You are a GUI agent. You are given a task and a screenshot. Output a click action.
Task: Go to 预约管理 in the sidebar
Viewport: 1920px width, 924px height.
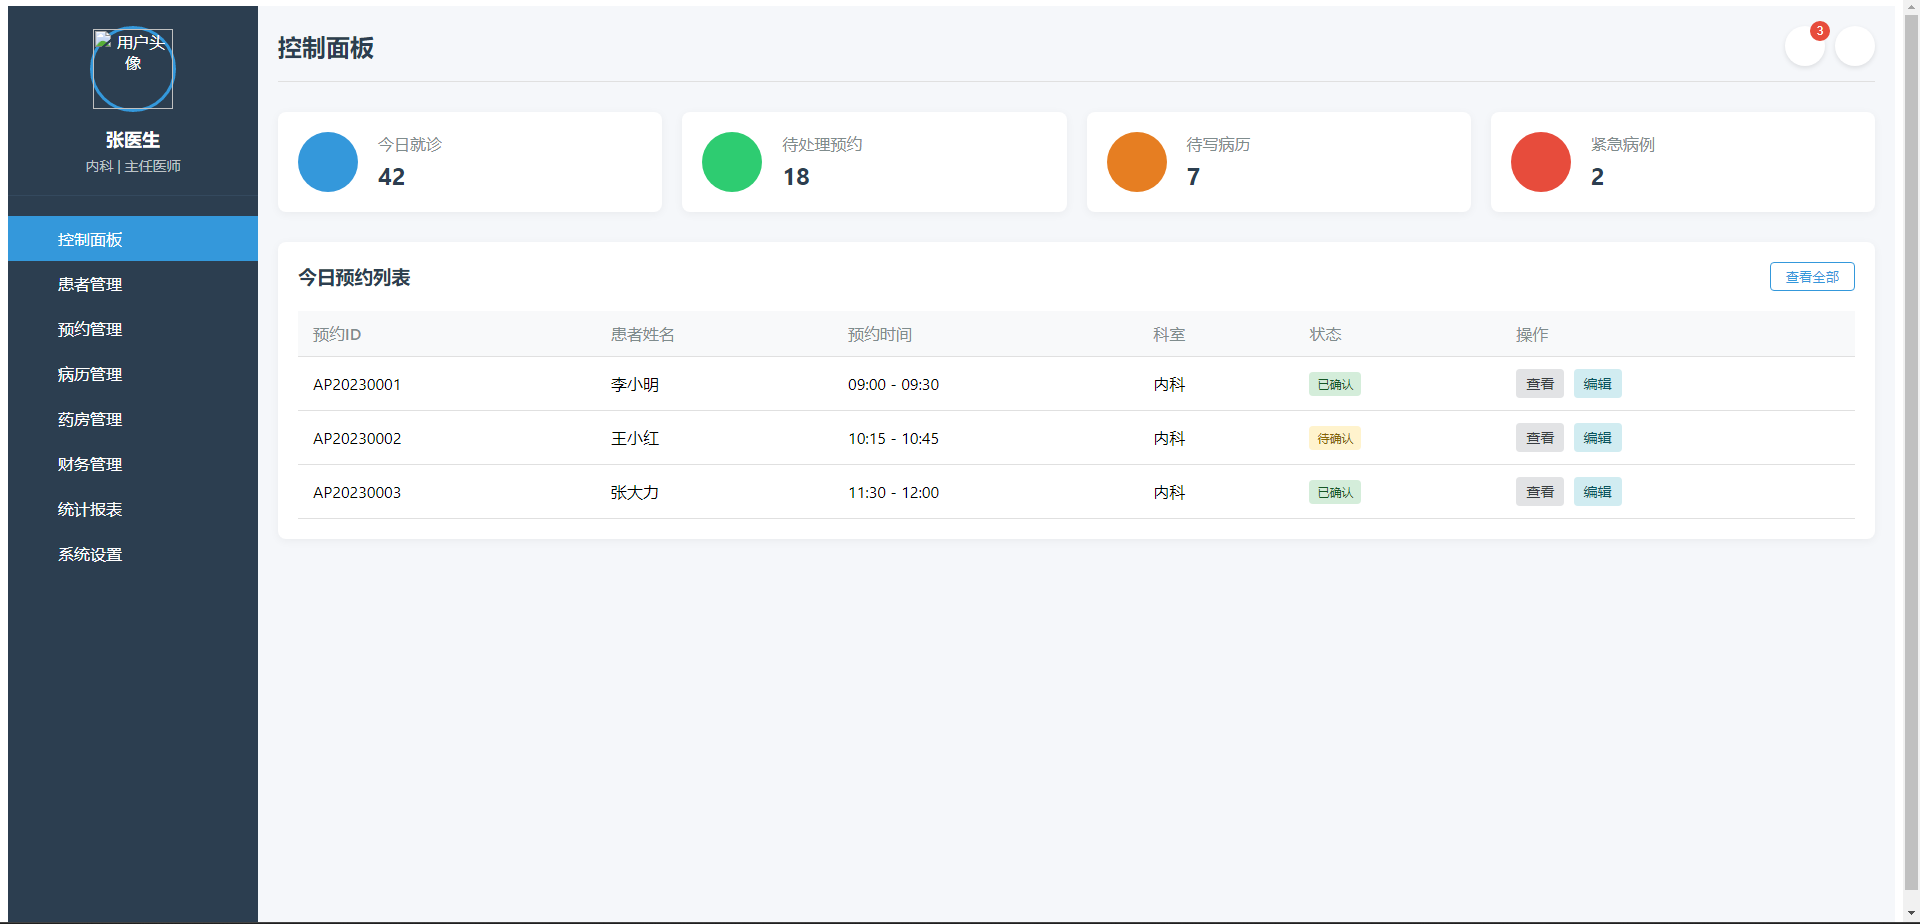pos(90,329)
